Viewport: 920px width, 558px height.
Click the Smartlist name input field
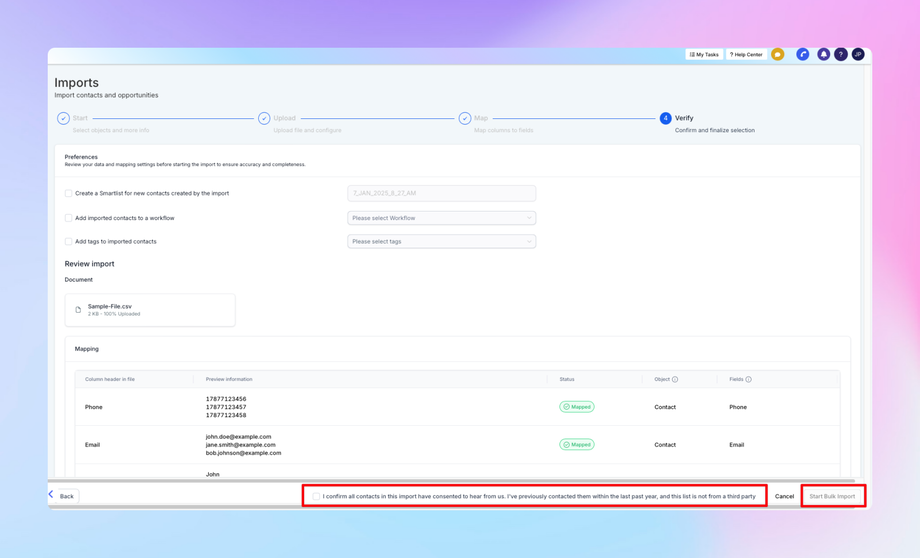click(x=441, y=193)
